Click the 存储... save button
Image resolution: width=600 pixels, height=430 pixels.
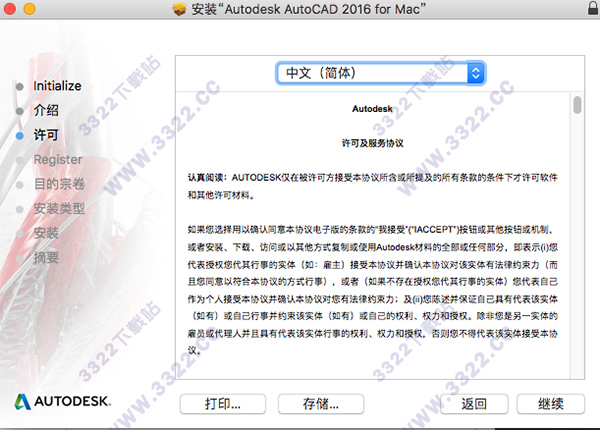pos(321,404)
